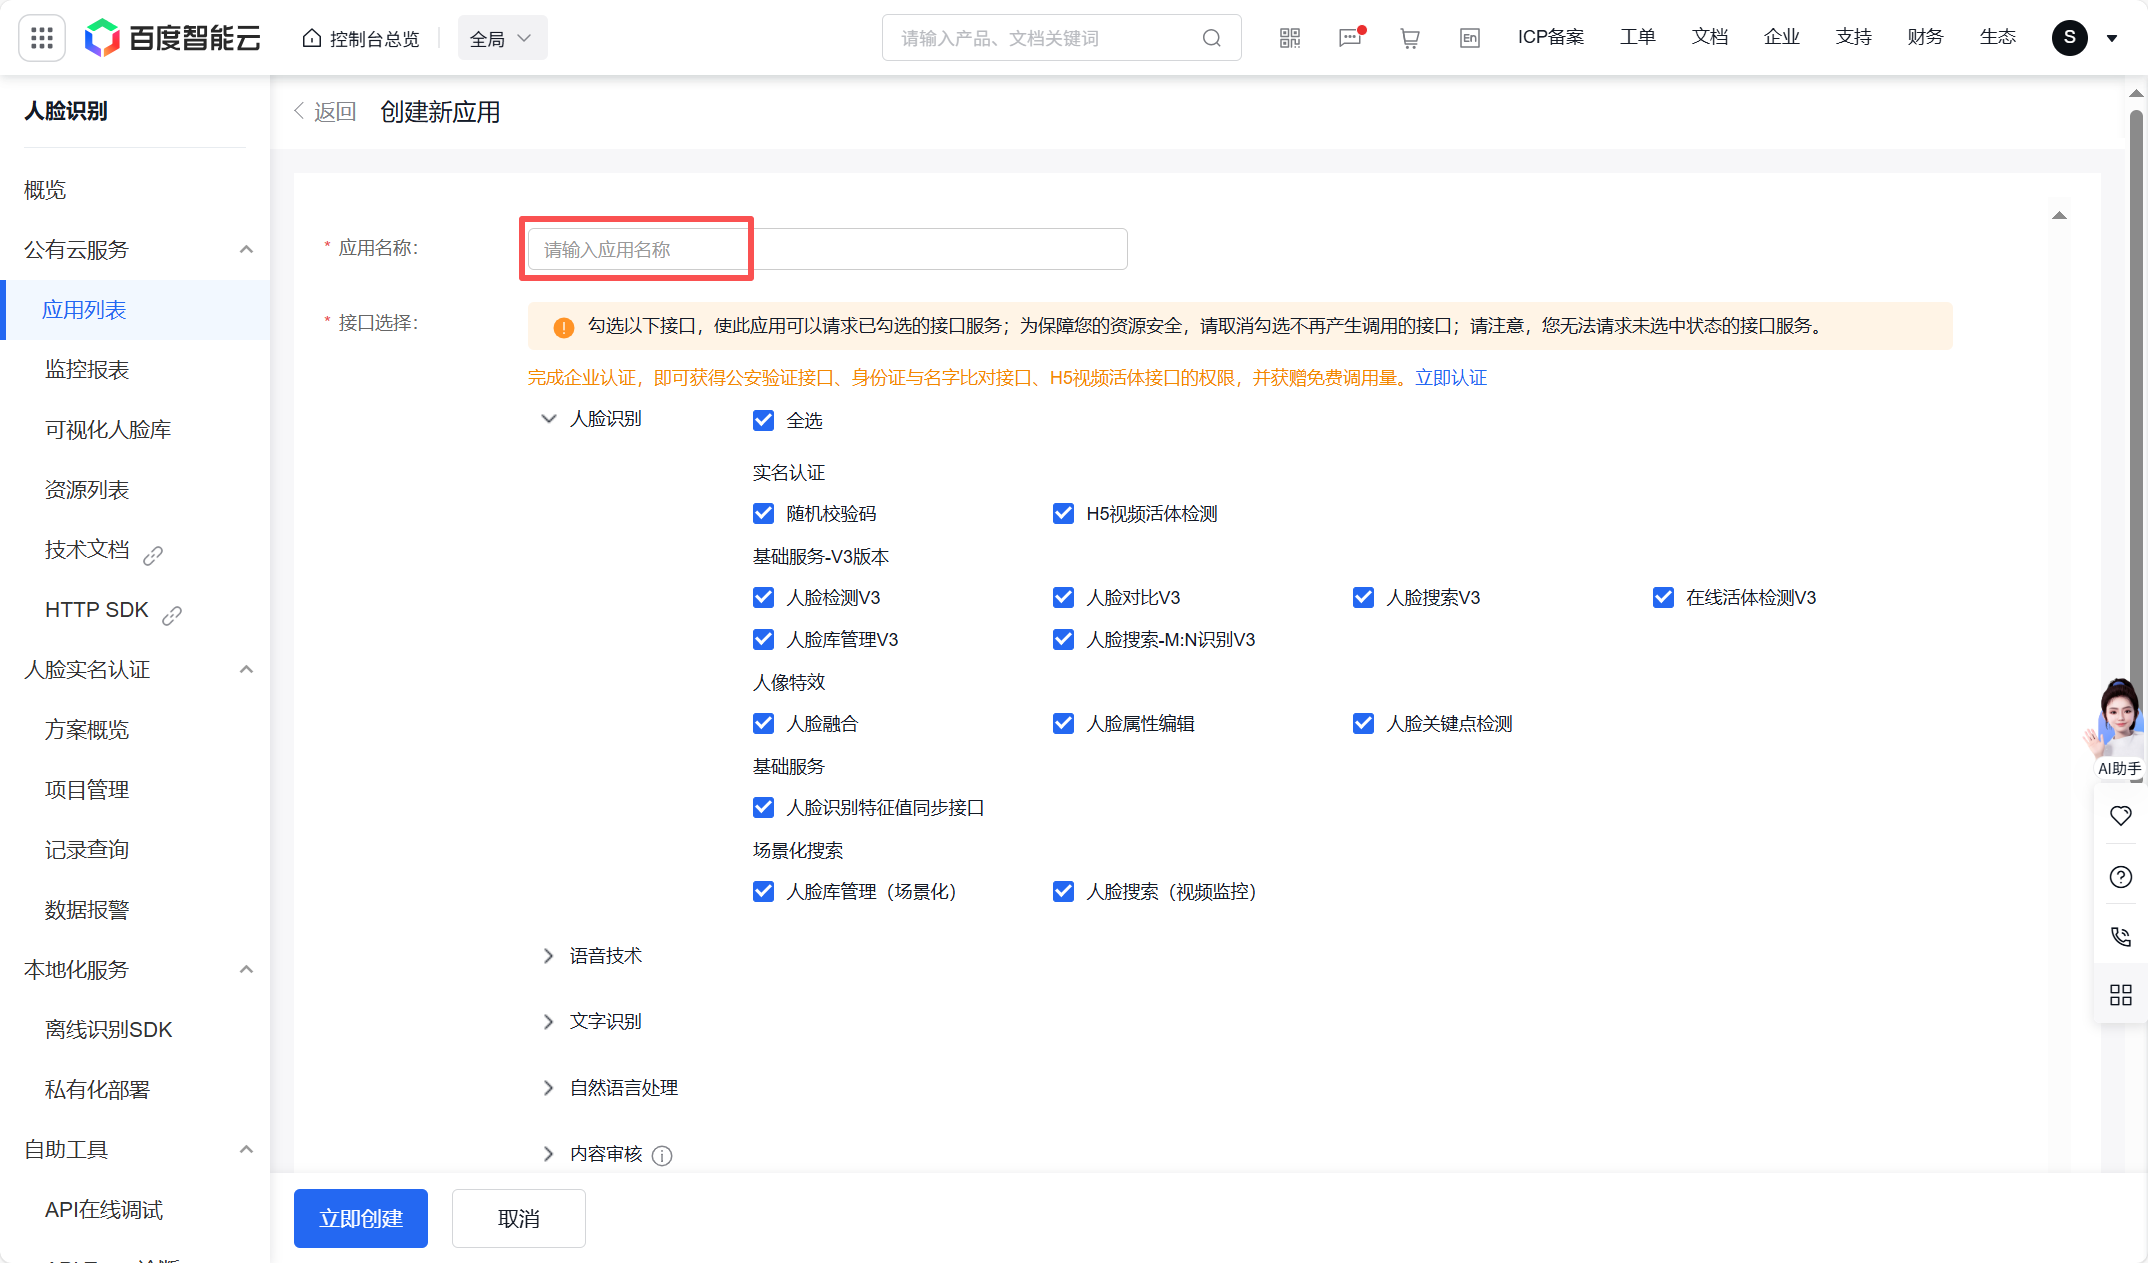Uncheck the 全选 checkbox
Image resolution: width=2148 pixels, height=1263 pixels.
764,420
